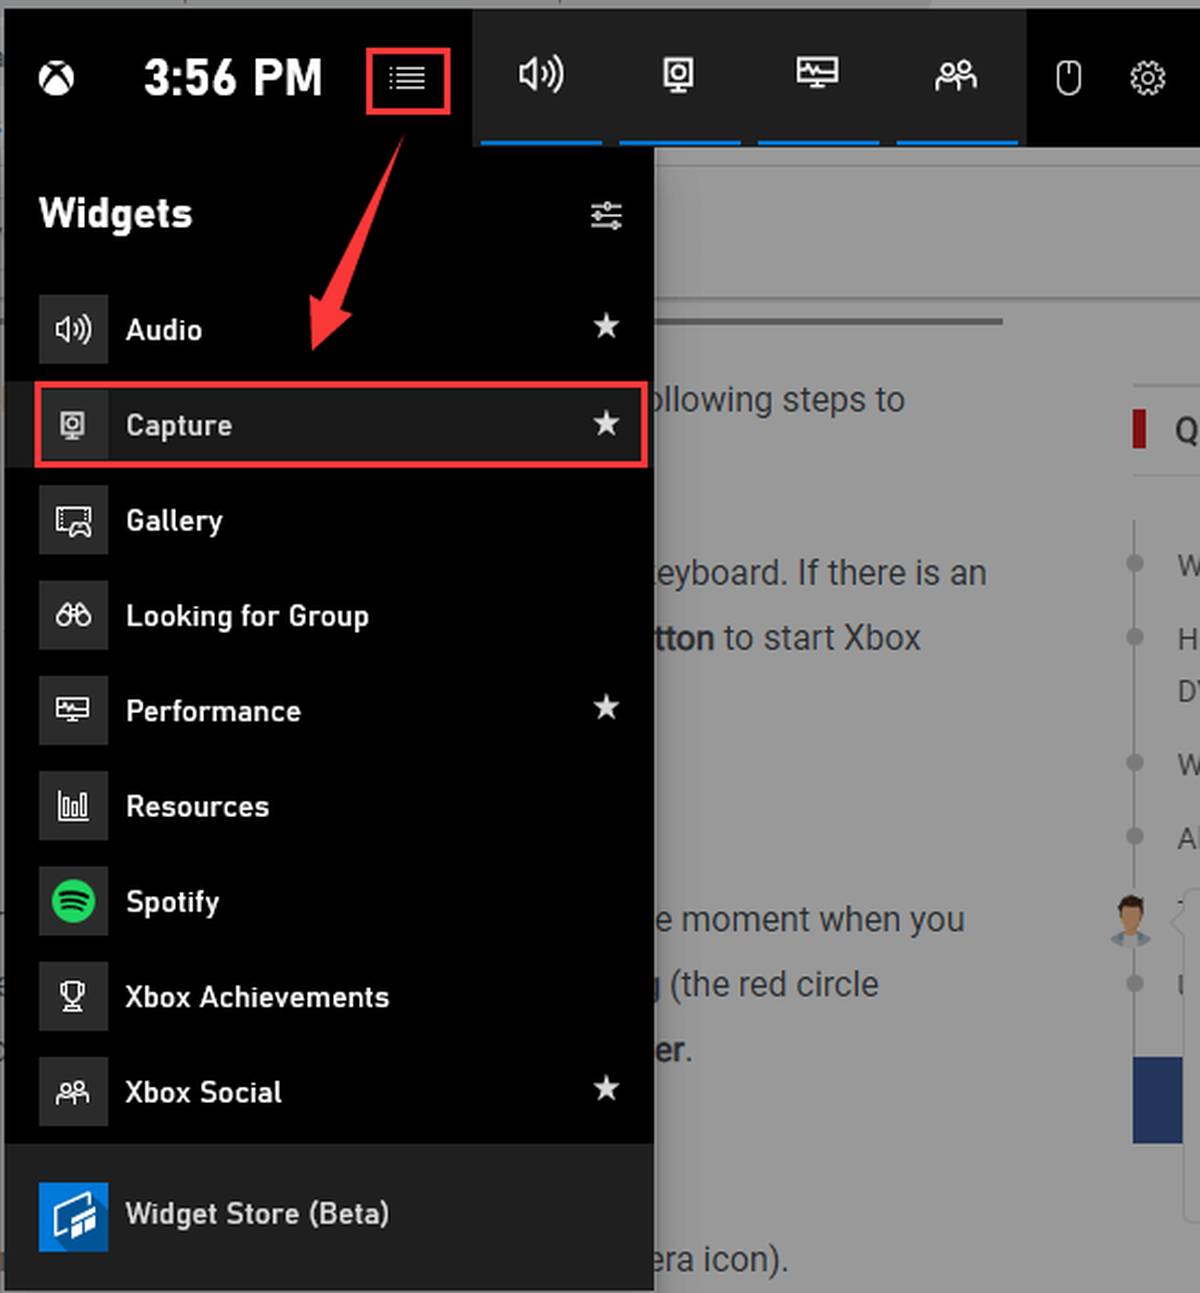Toggle the Audio widget in top bar
Image resolution: width=1200 pixels, height=1293 pixels.
(x=541, y=75)
